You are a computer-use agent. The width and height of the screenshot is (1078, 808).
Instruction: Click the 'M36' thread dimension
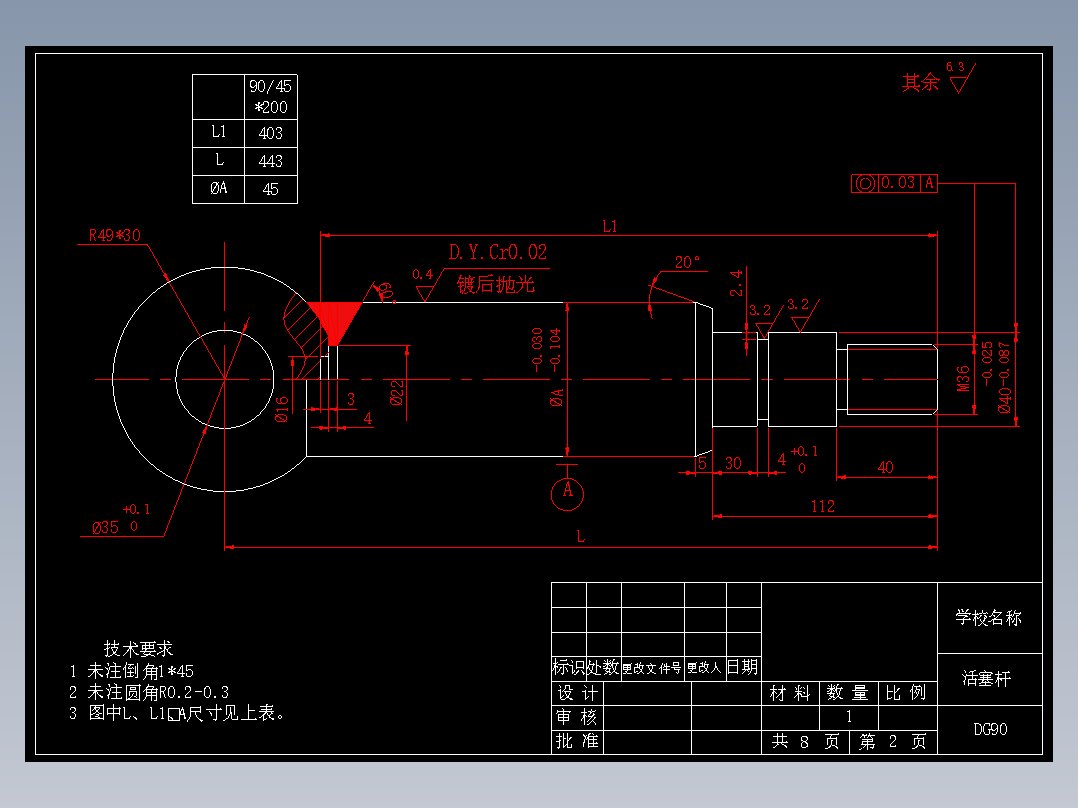pos(964,379)
